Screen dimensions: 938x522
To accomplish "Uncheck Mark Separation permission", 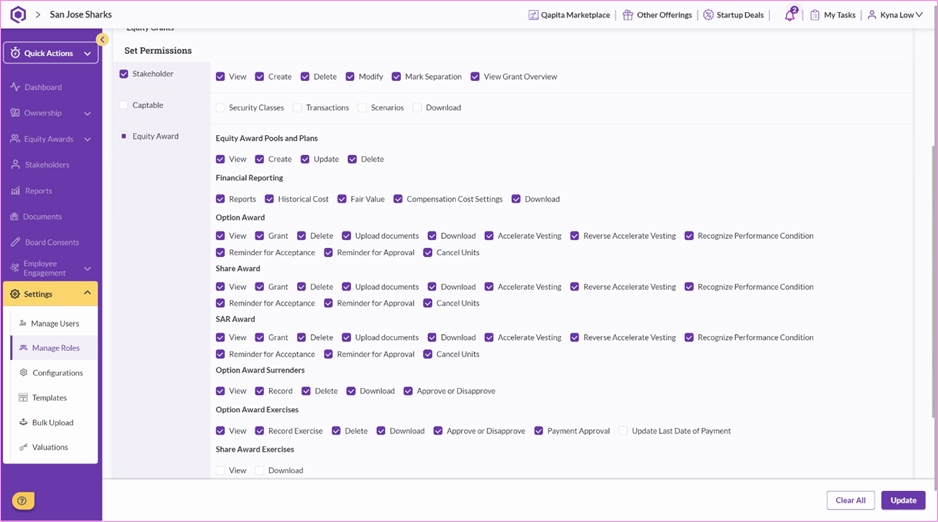I will tap(396, 77).
